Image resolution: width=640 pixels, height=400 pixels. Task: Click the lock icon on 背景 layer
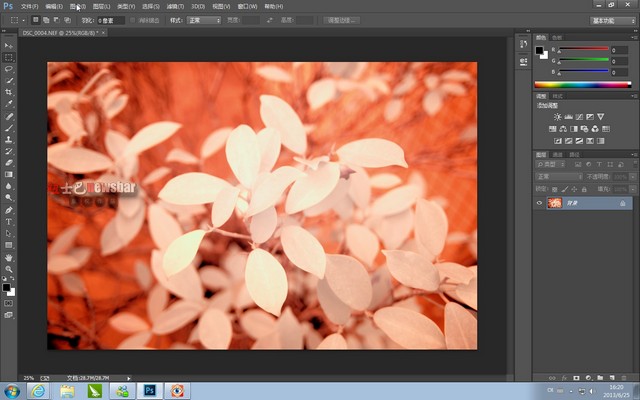622,203
